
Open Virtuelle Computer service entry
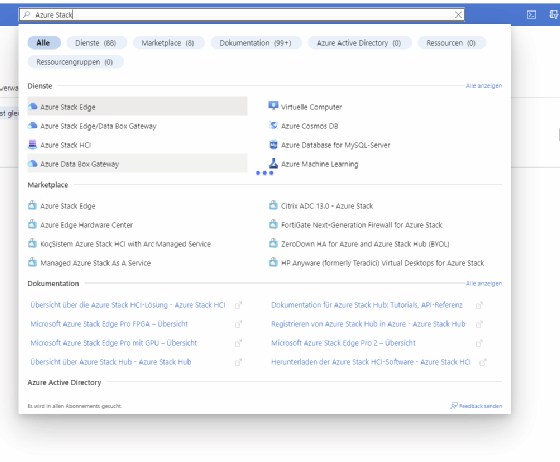(311, 107)
